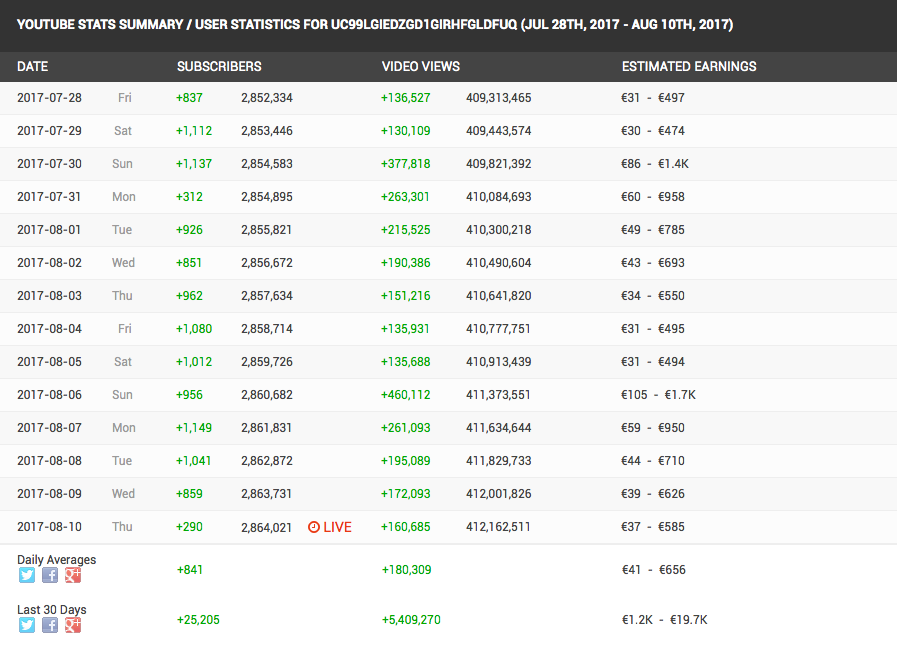This screenshot has width=897, height=645.
Task: Click the Last 30 Days label
Action: point(51,610)
